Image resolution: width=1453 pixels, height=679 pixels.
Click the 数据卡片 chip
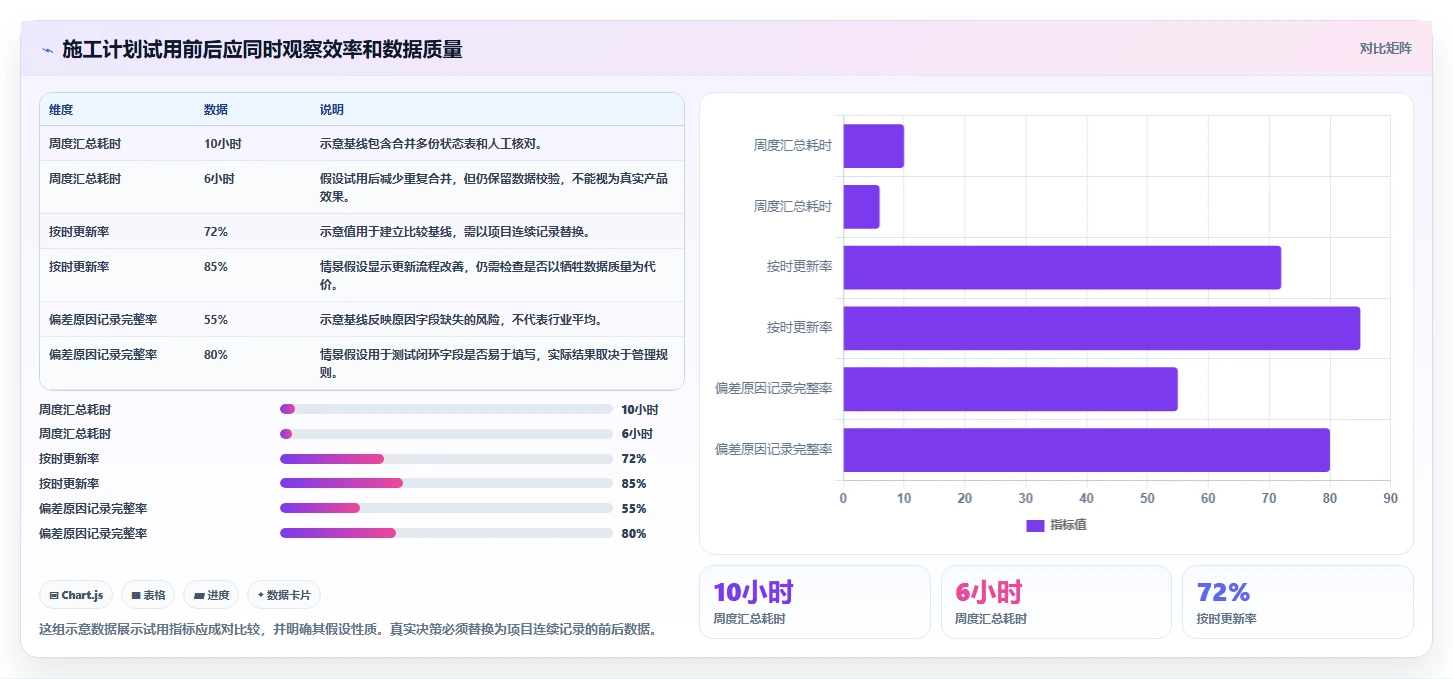pos(284,595)
